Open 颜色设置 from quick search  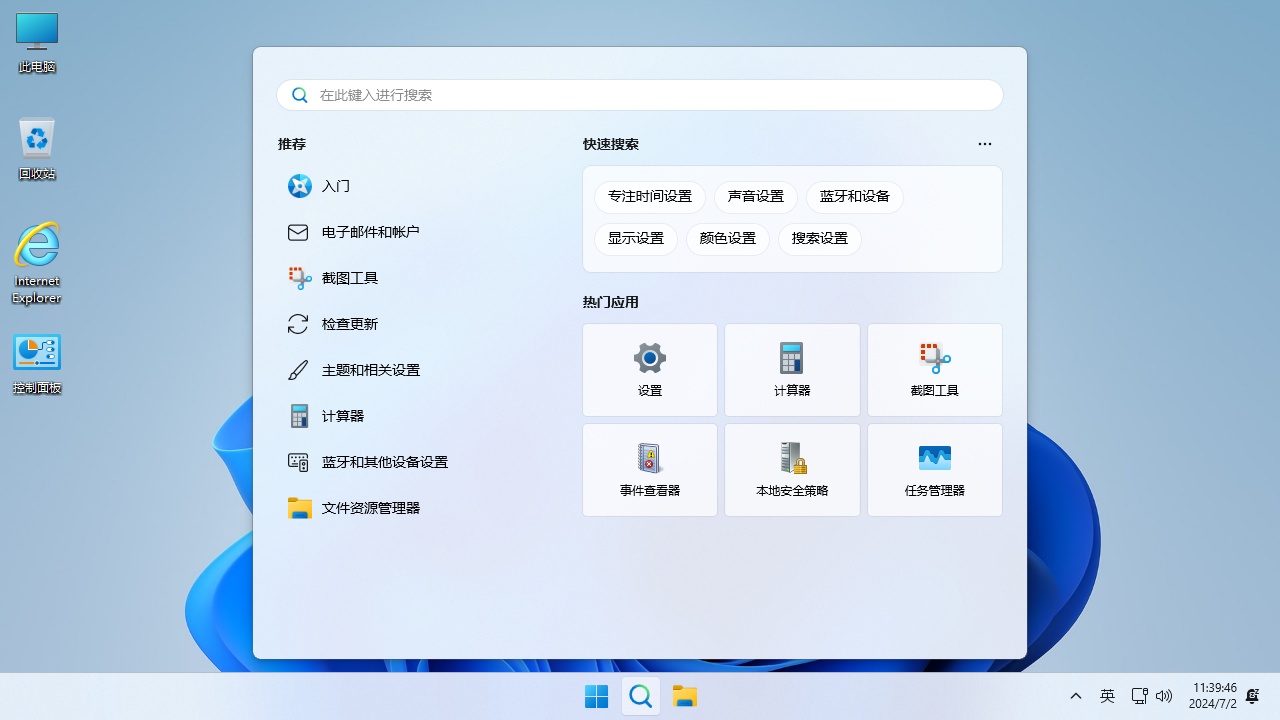[x=727, y=239]
